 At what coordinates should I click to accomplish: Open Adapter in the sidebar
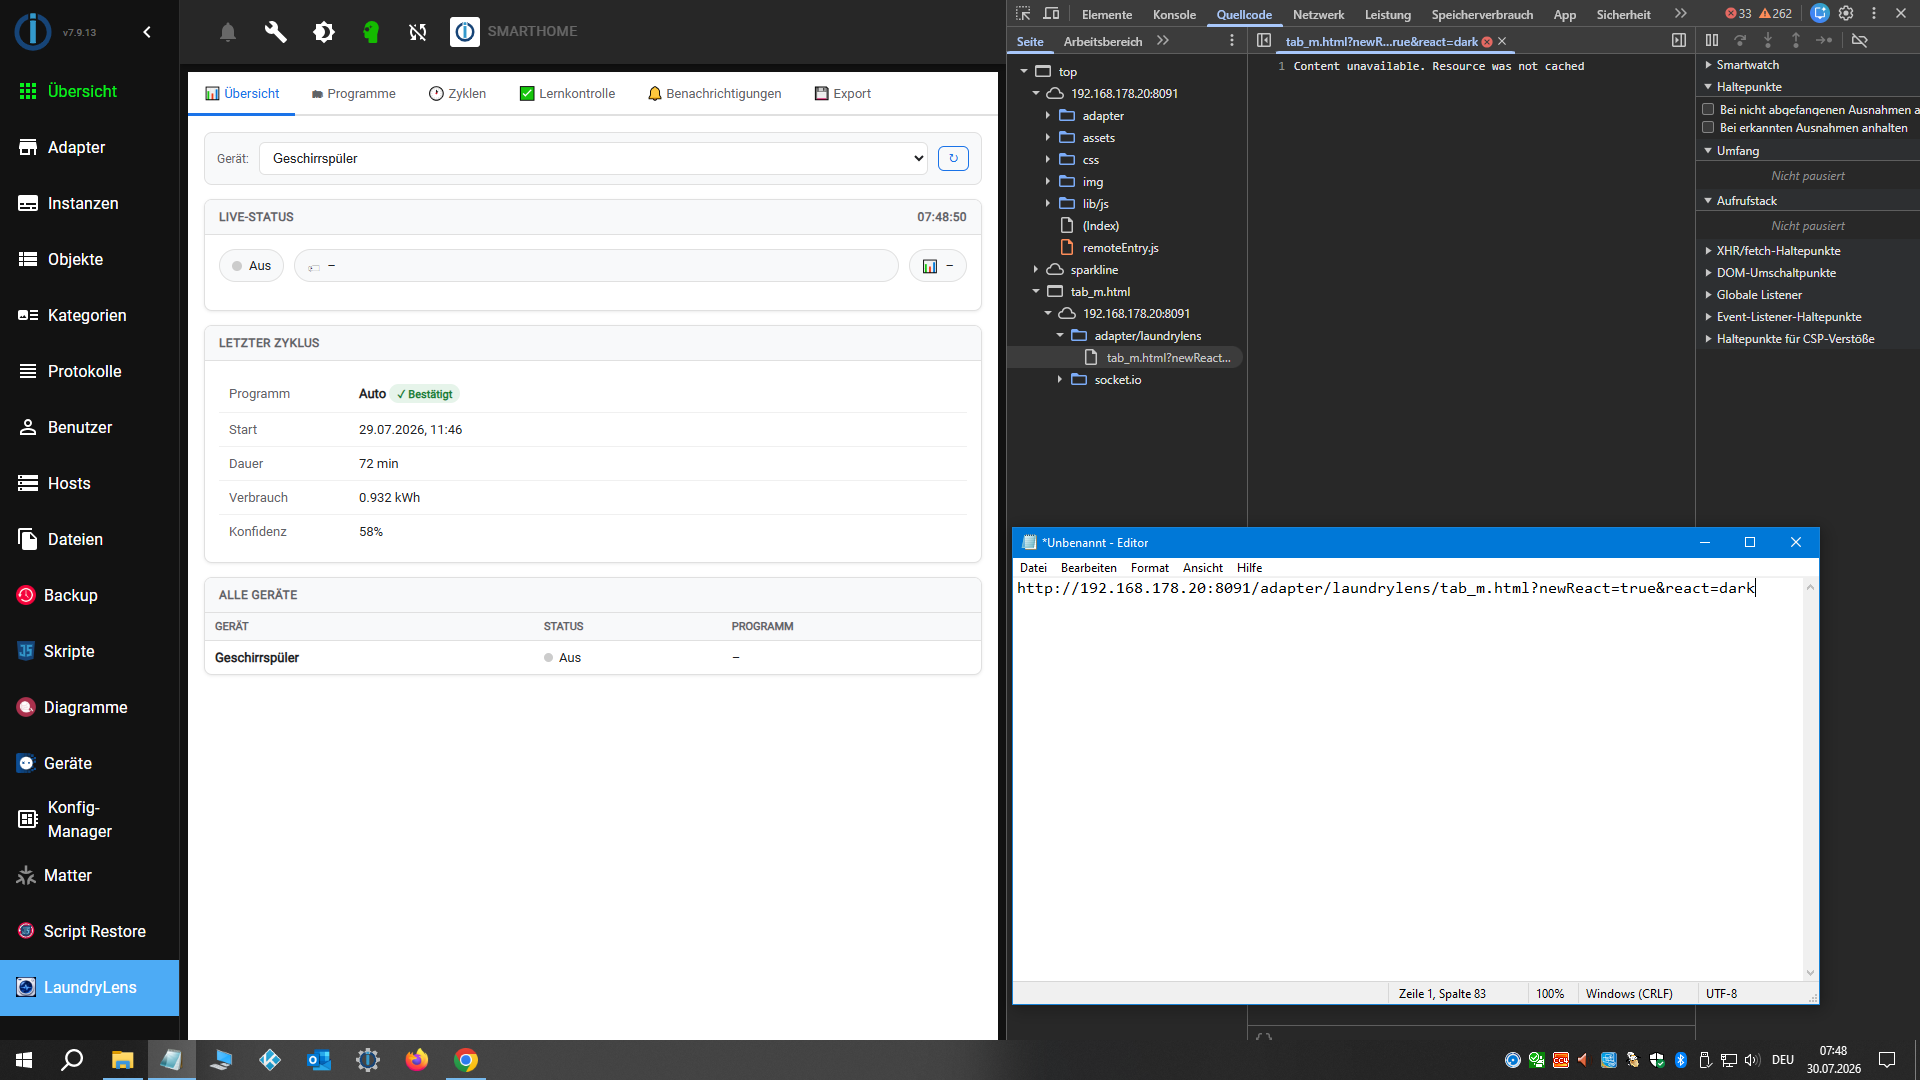(x=90, y=147)
